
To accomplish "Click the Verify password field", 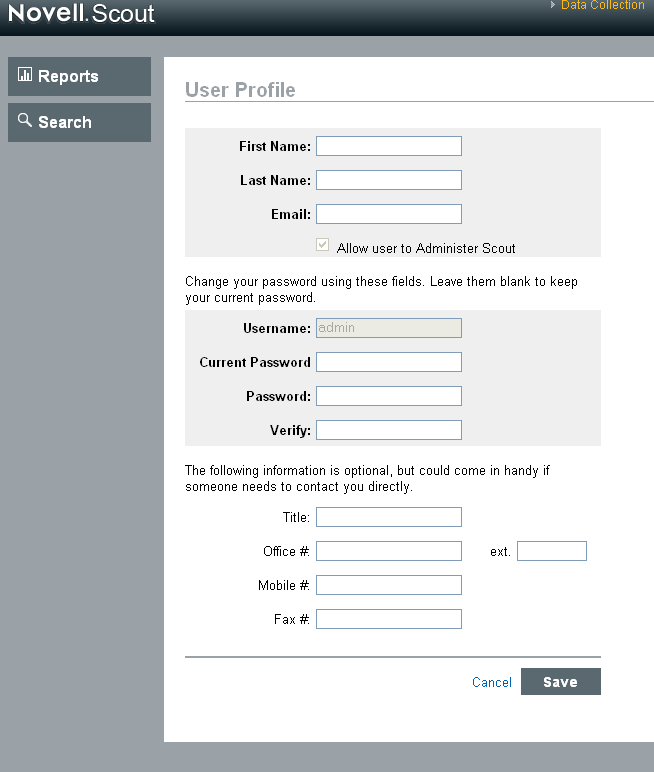I will (x=389, y=430).
